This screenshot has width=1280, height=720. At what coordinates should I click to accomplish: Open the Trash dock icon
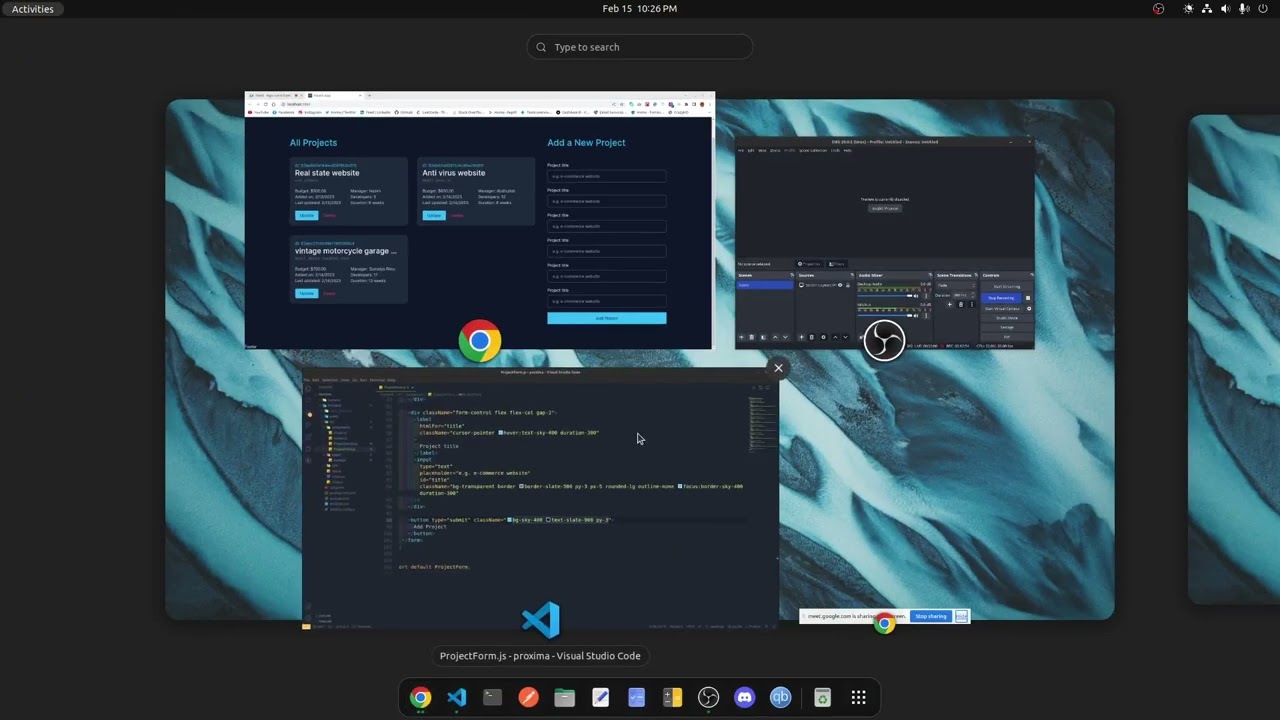click(x=822, y=698)
